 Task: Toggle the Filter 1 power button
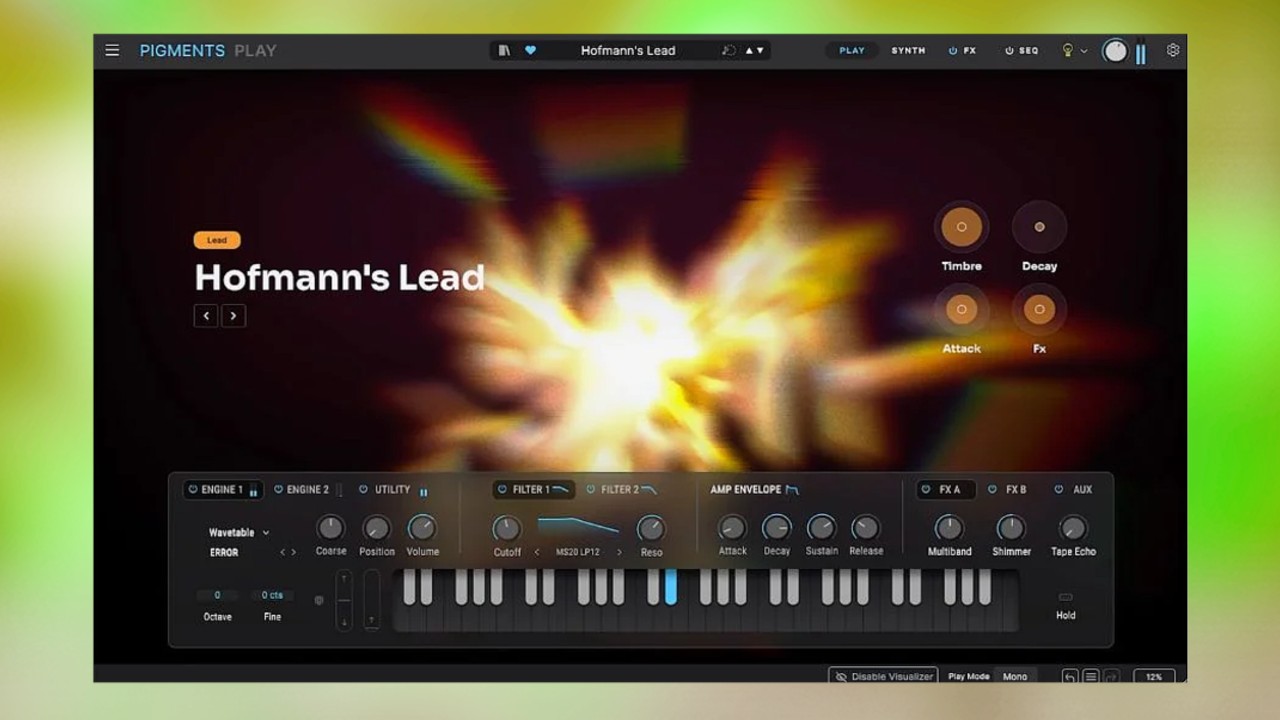click(x=502, y=490)
